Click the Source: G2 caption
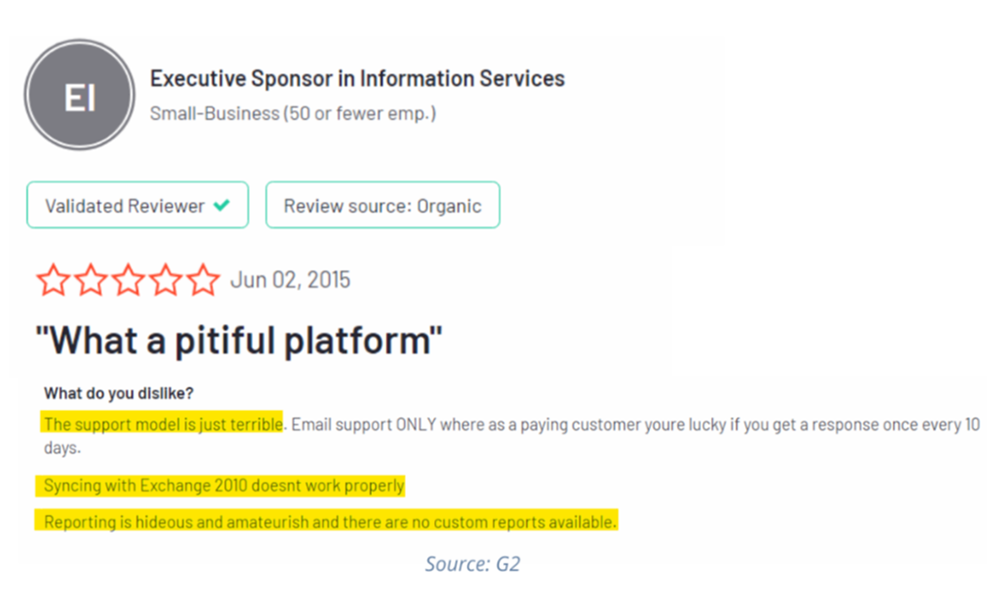Image resolution: width=1000 pixels, height=600 pixels. (472, 564)
